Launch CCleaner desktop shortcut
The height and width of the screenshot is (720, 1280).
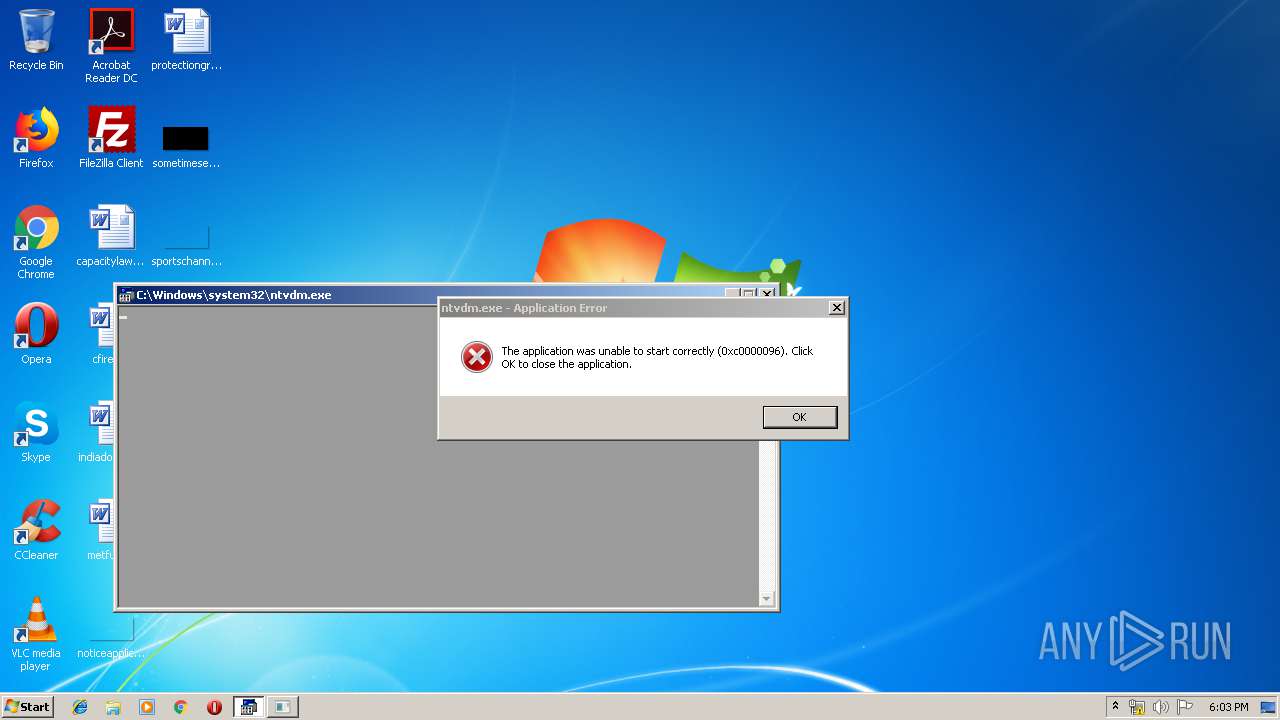[36, 530]
